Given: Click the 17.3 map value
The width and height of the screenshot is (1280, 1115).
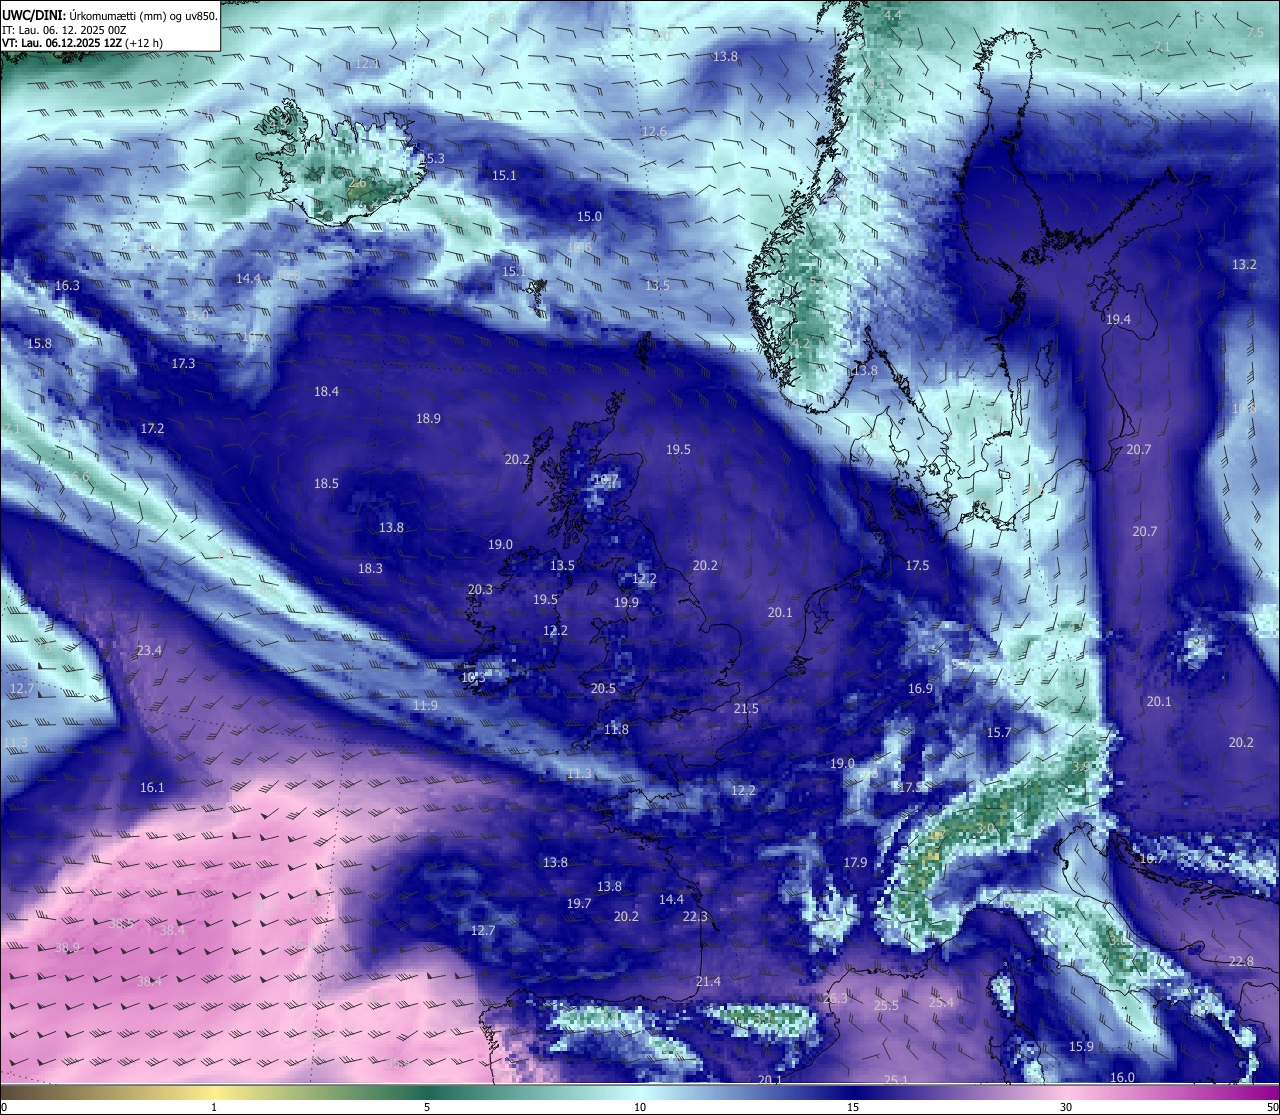Looking at the screenshot, I should [183, 363].
